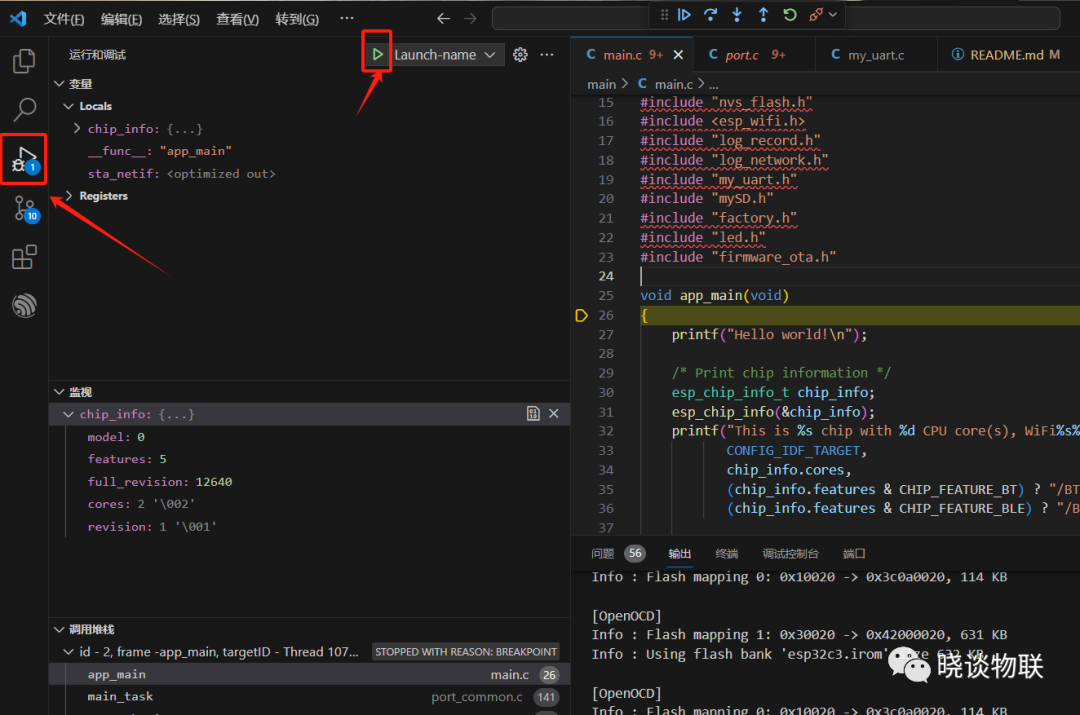Open the 查看(V) menu
This screenshot has height=715, width=1080.
237,19
